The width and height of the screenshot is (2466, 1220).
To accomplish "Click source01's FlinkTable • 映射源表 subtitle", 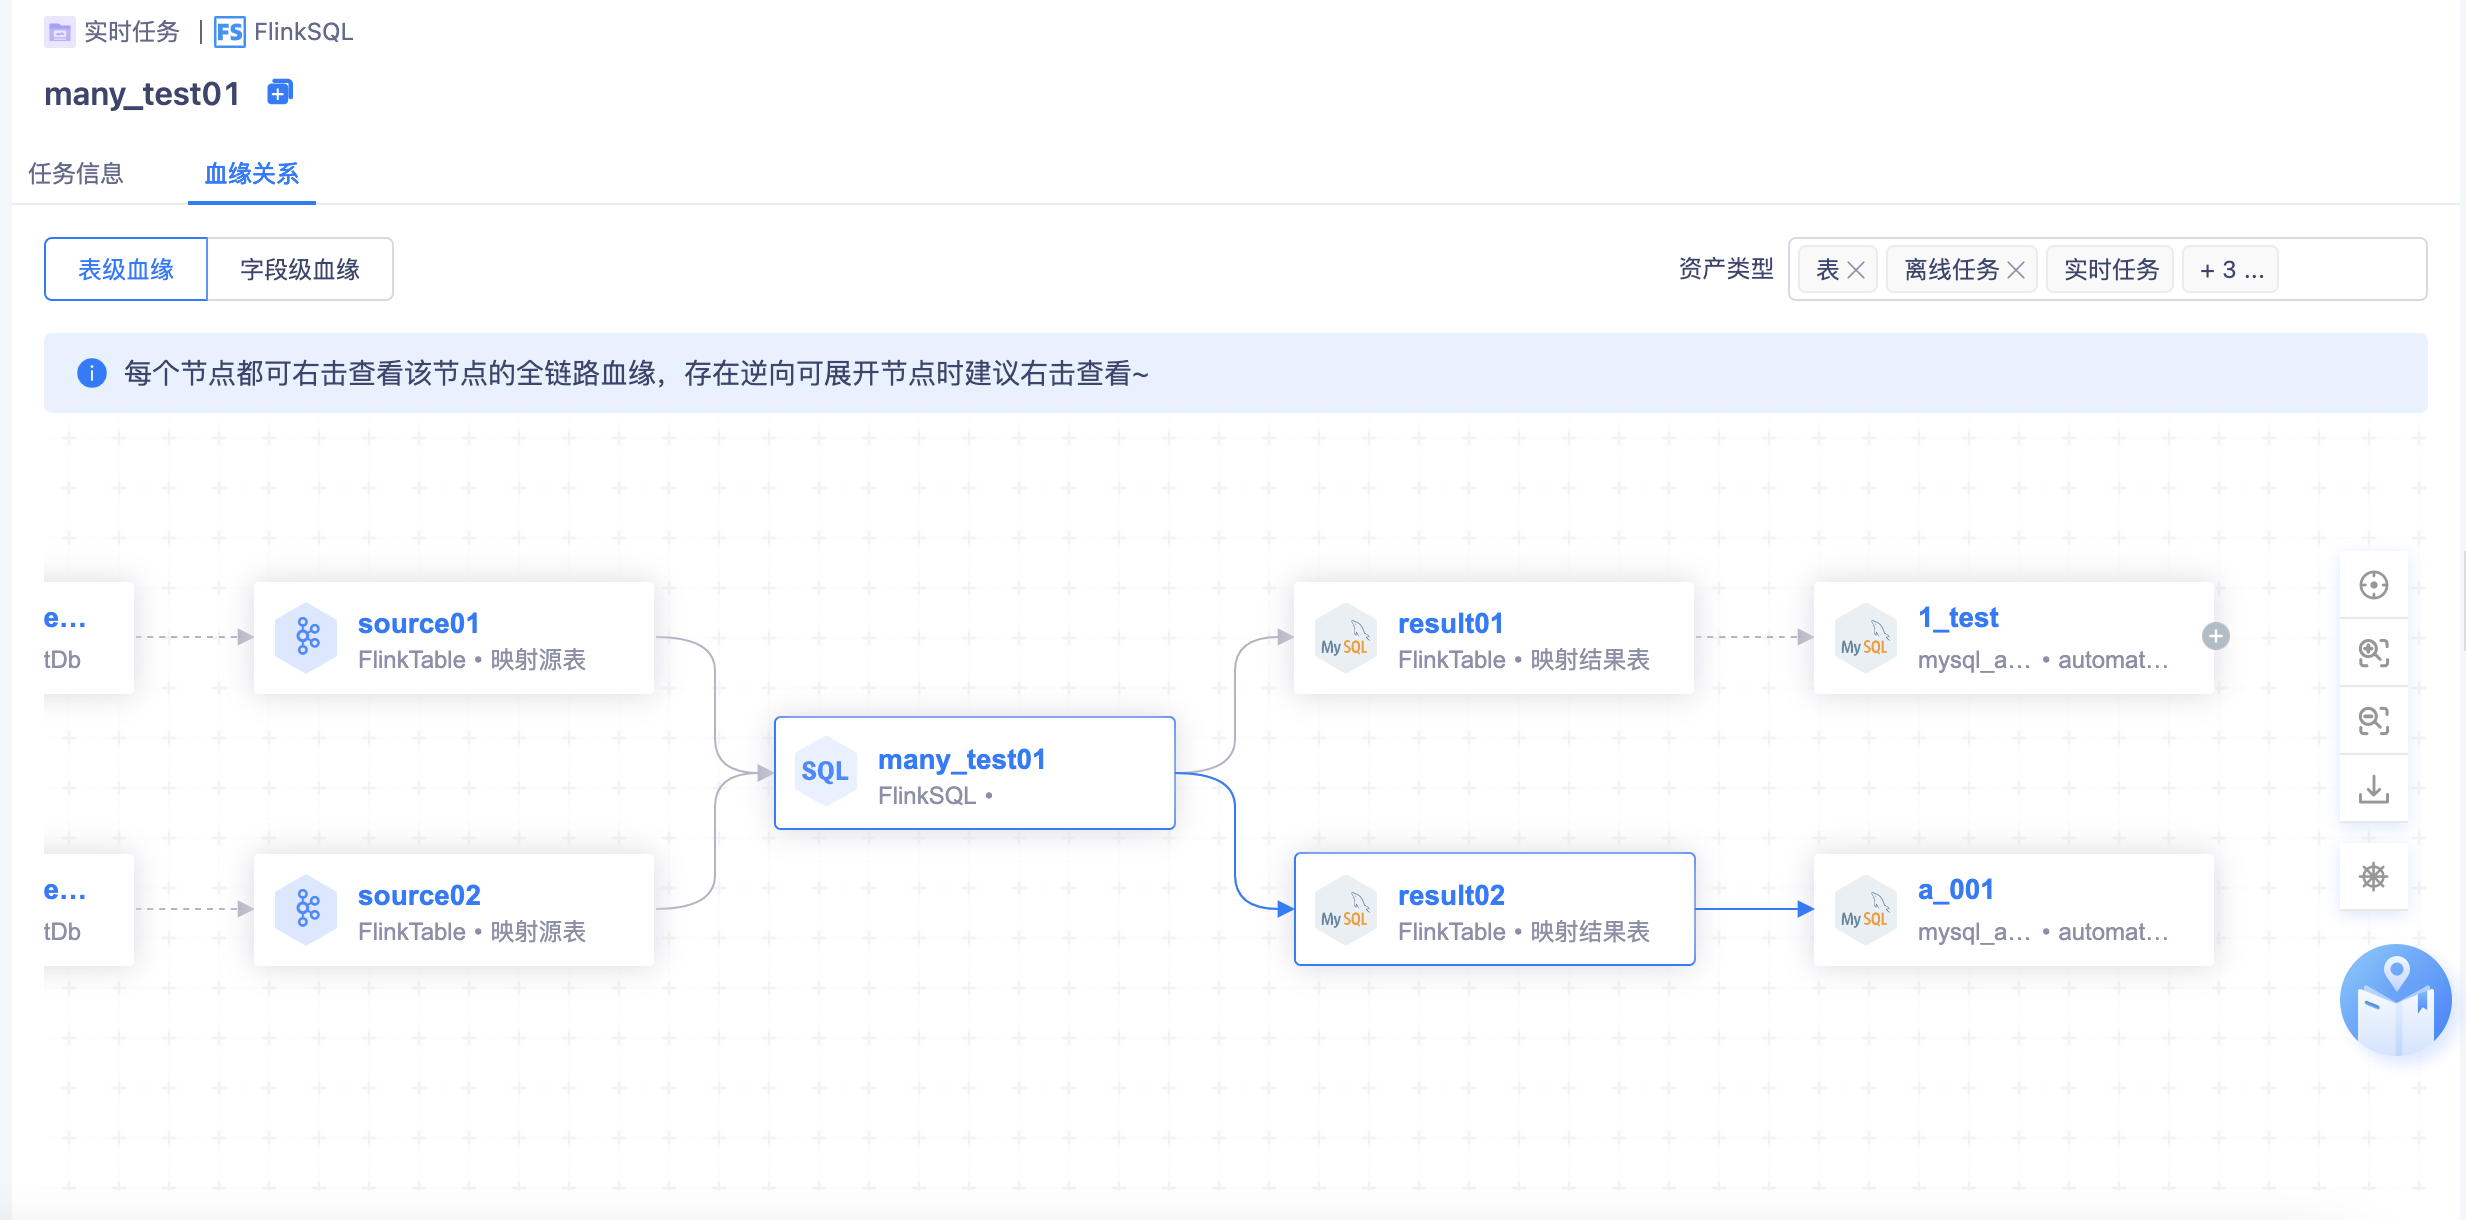I will coord(472,660).
